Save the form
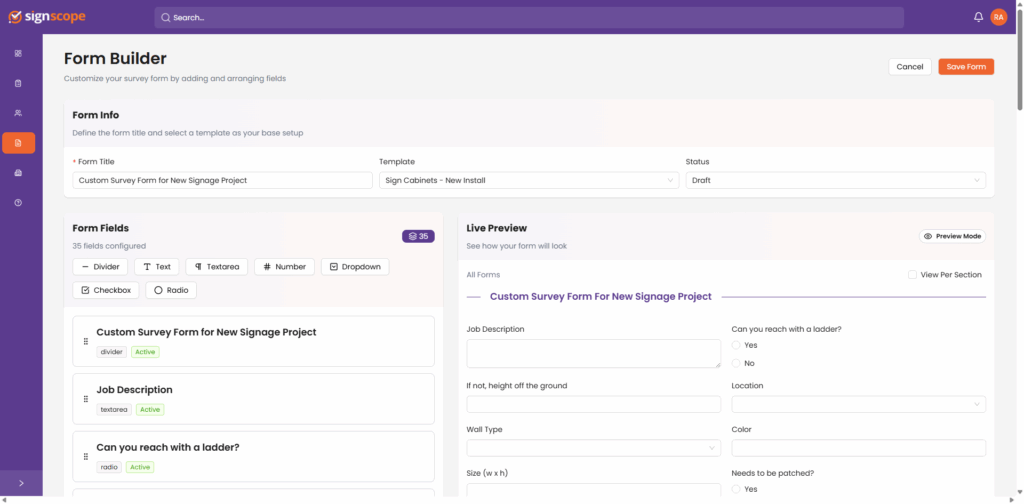 (966, 67)
